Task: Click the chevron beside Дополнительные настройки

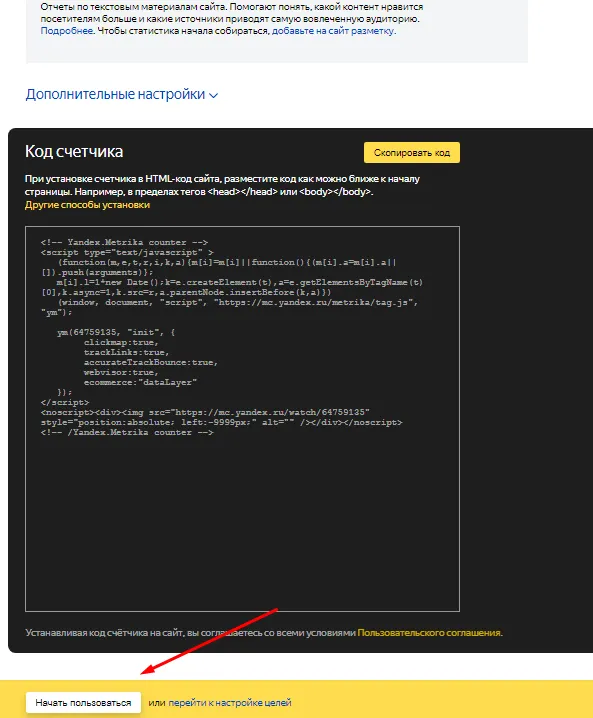Action: (x=213, y=96)
